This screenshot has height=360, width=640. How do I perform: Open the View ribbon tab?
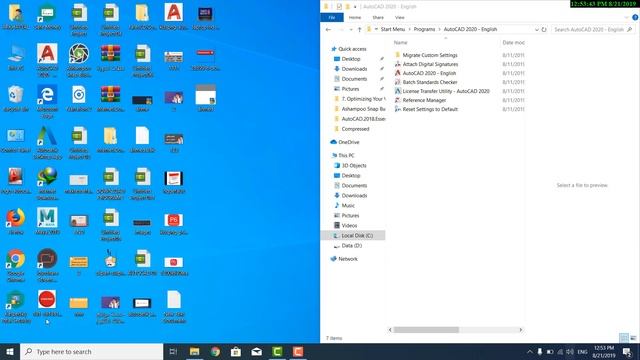click(x=400, y=18)
